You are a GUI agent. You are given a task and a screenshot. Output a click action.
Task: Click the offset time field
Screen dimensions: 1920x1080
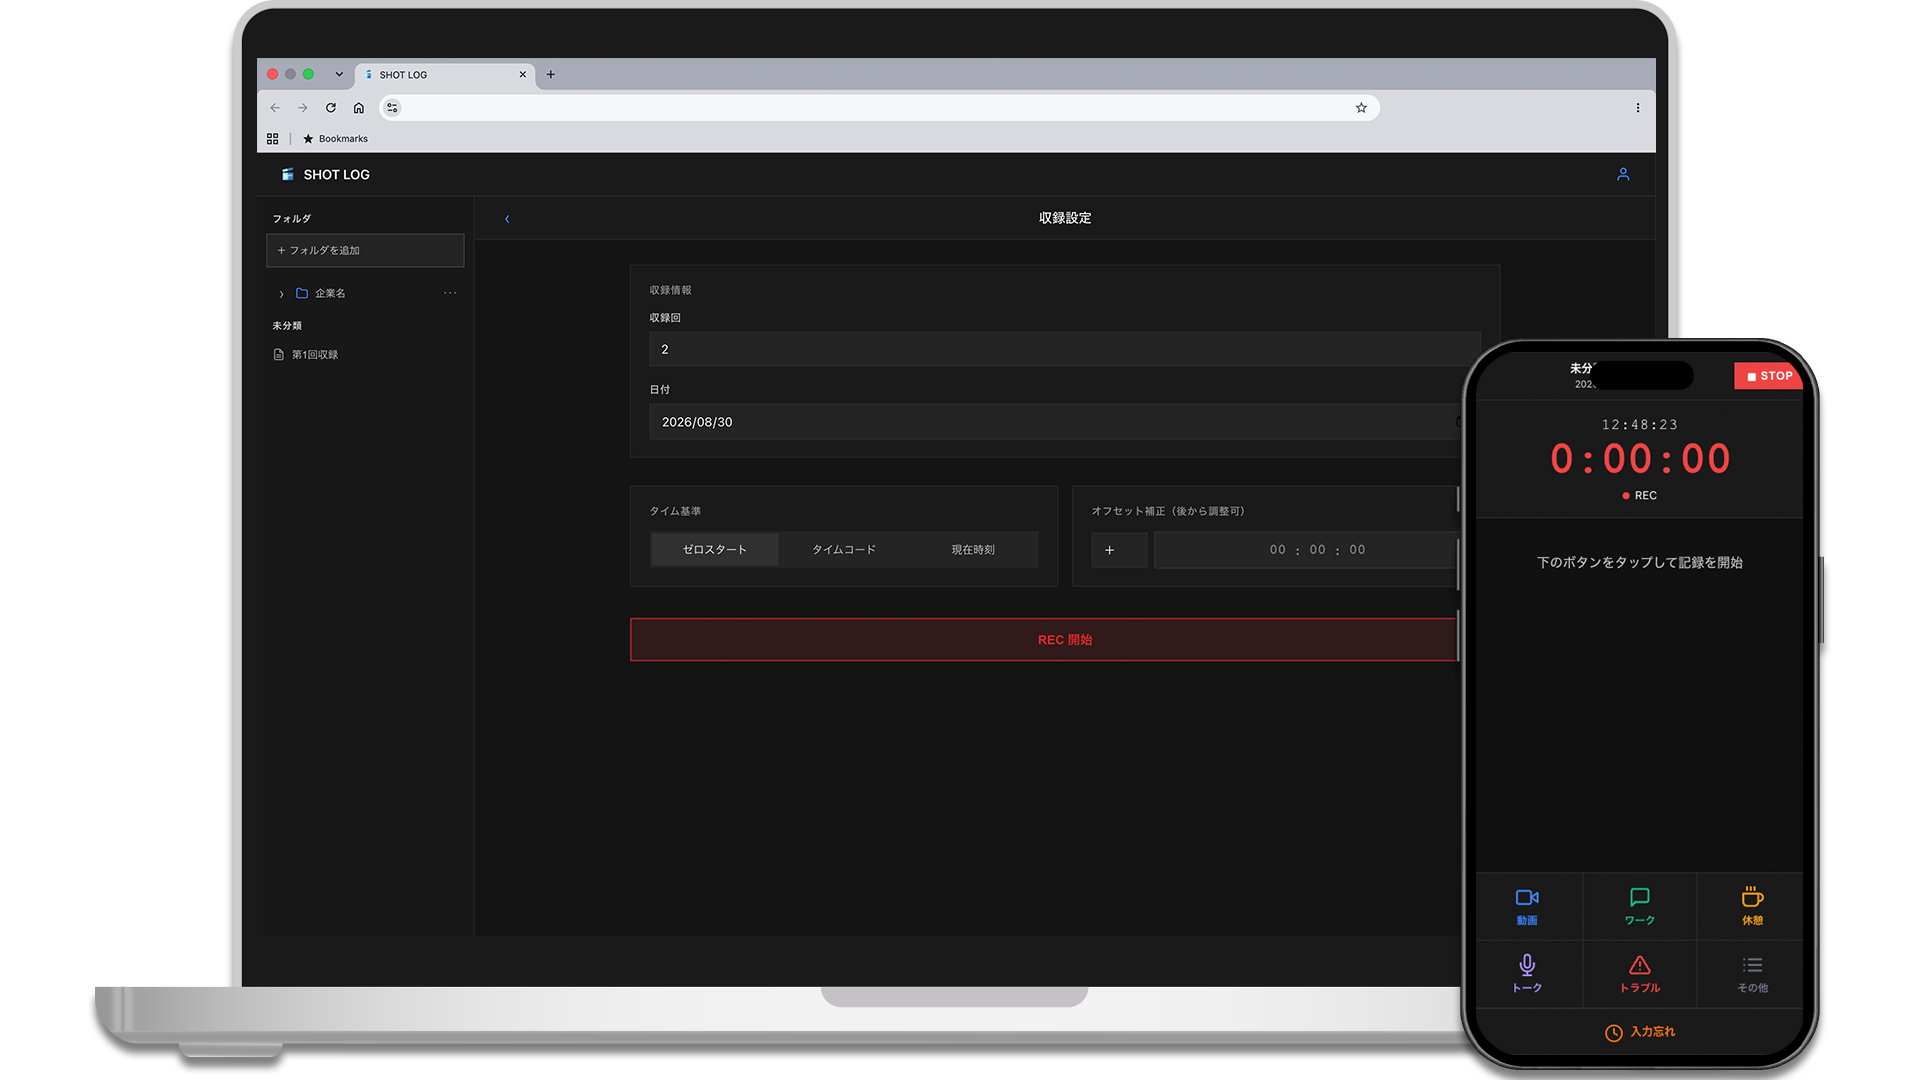tap(1307, 550)
